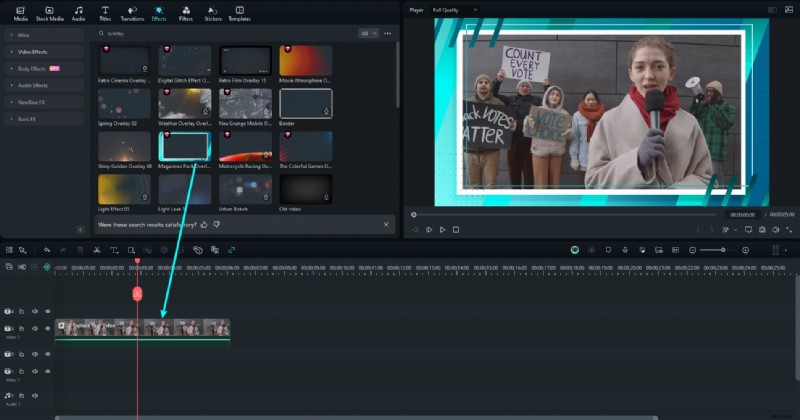
Task: Split clip with the scissors tool
Action: pyautogui.click(x=96, y=250)
